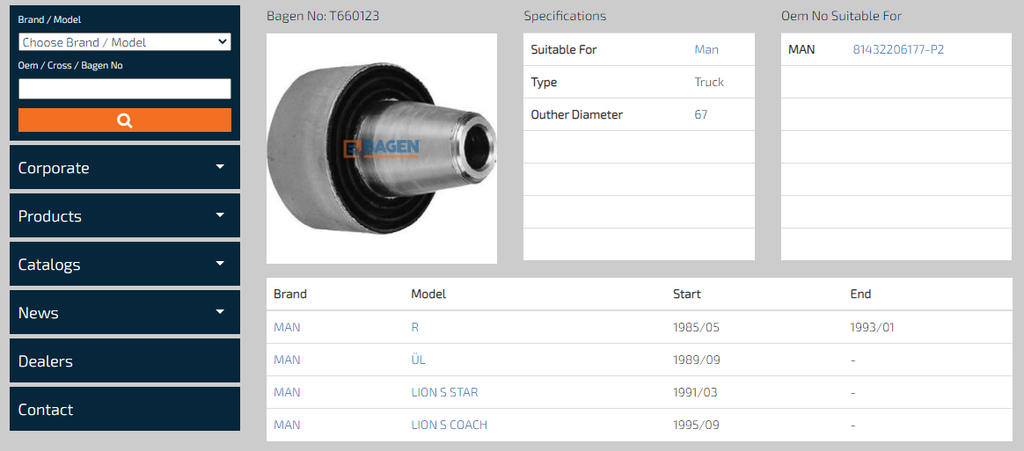Click the Model column header

(x=428, y=294)
